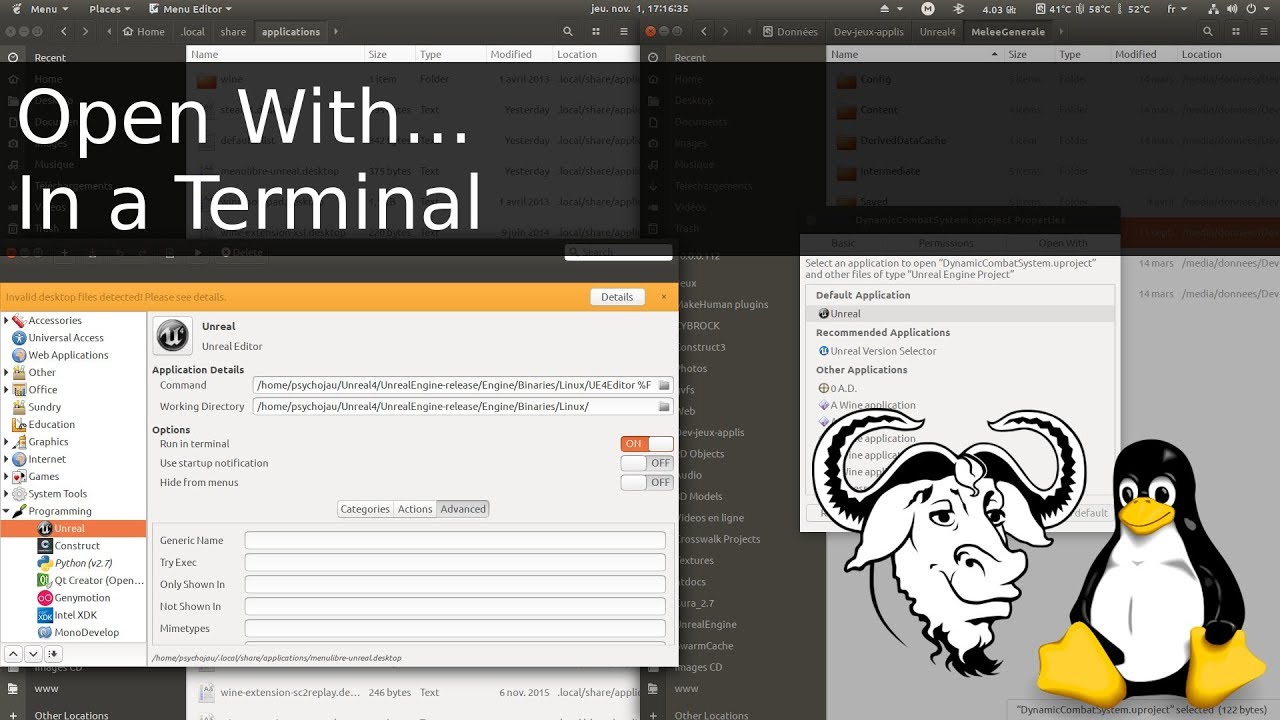The image size is (1280, 720).
Task: Collapse the Programming category
Action: point(6,511)
